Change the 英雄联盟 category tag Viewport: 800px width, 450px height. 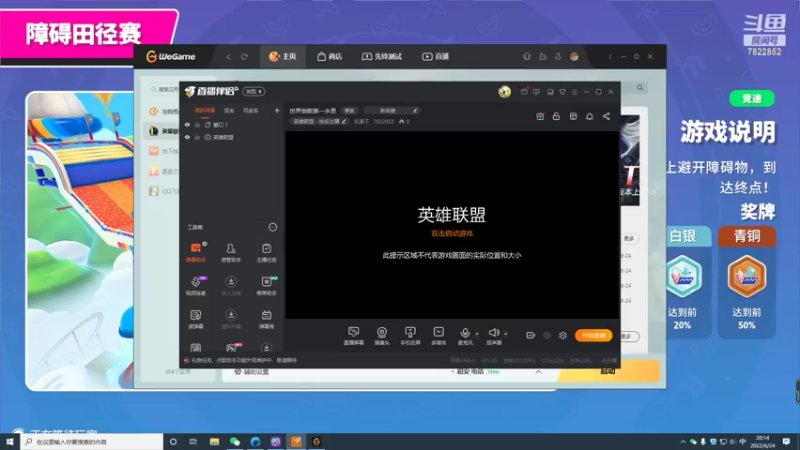320,121
